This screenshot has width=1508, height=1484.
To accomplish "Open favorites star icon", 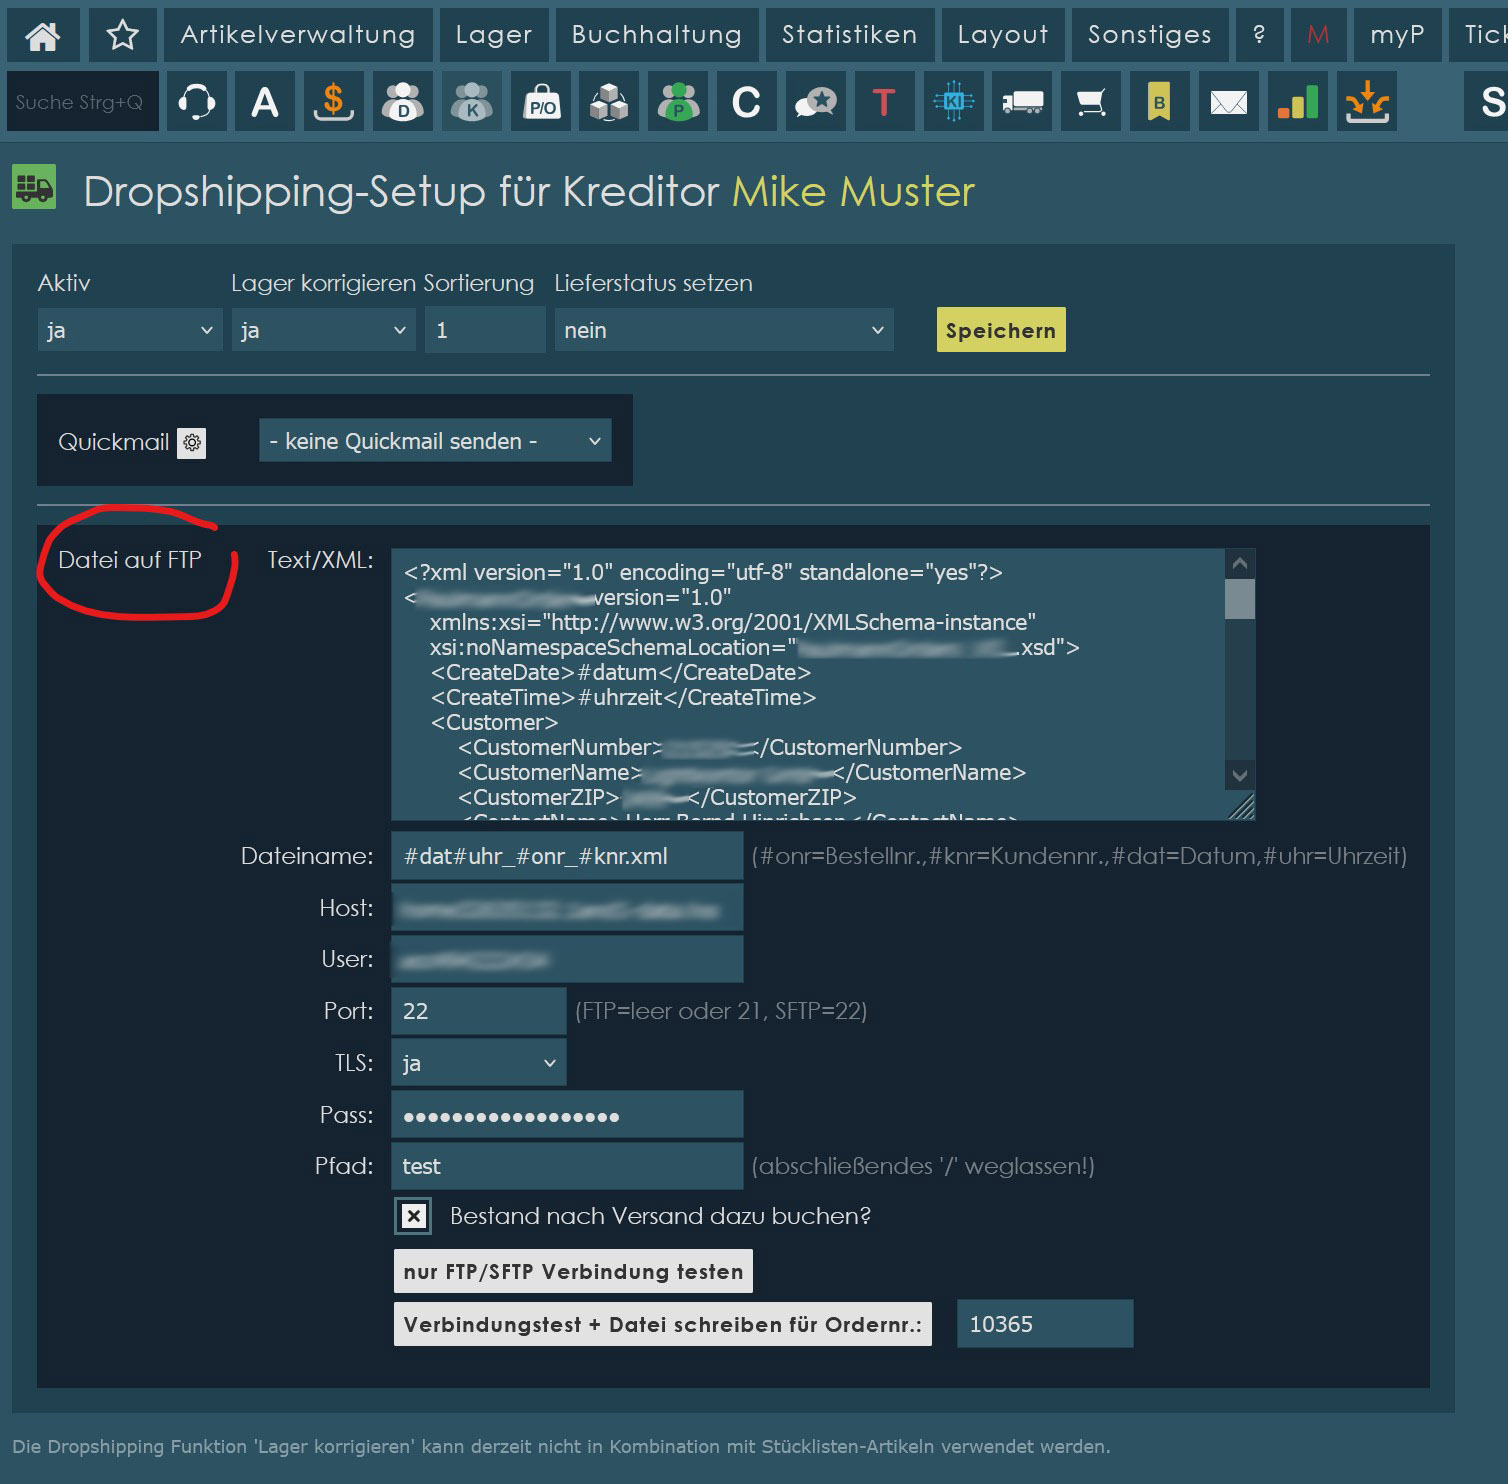I will (x=122, y=35).
